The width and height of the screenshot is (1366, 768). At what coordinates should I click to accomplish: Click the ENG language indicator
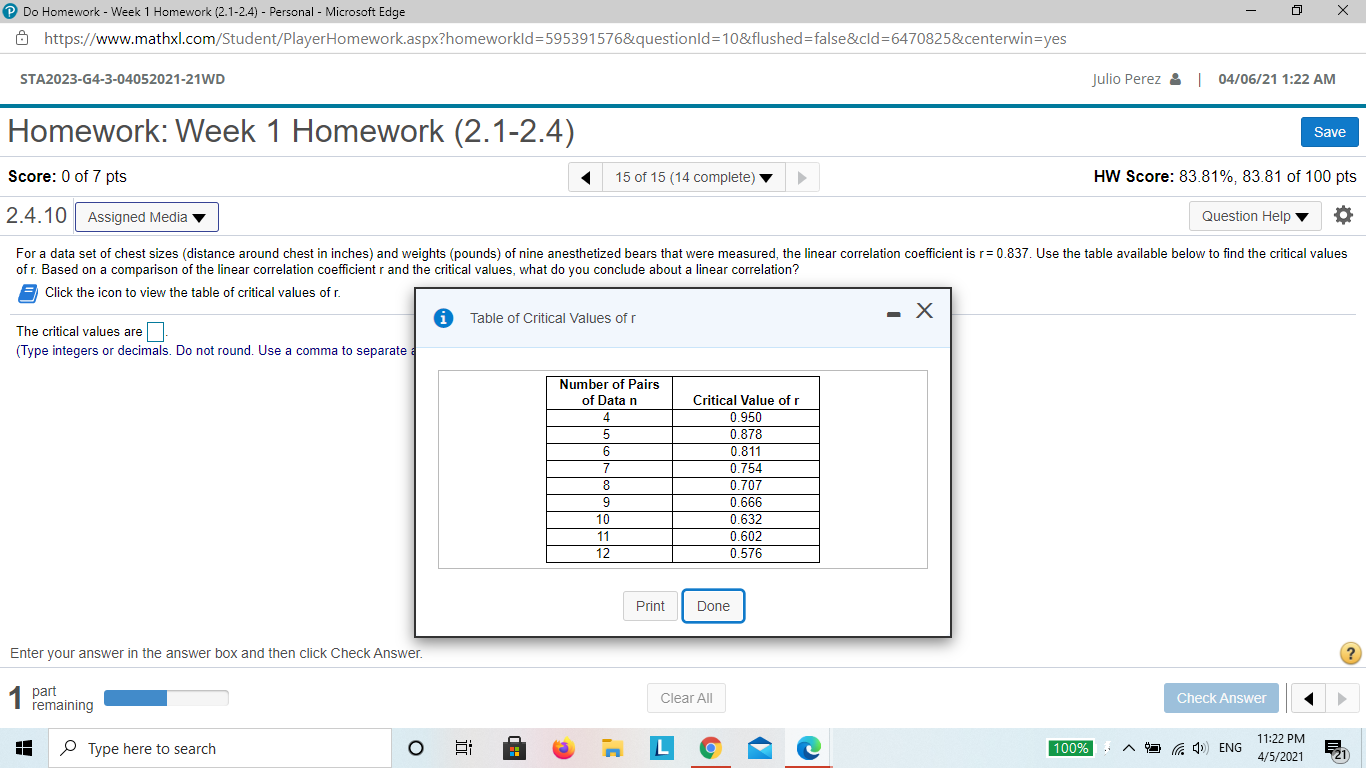coord(1231,748)
